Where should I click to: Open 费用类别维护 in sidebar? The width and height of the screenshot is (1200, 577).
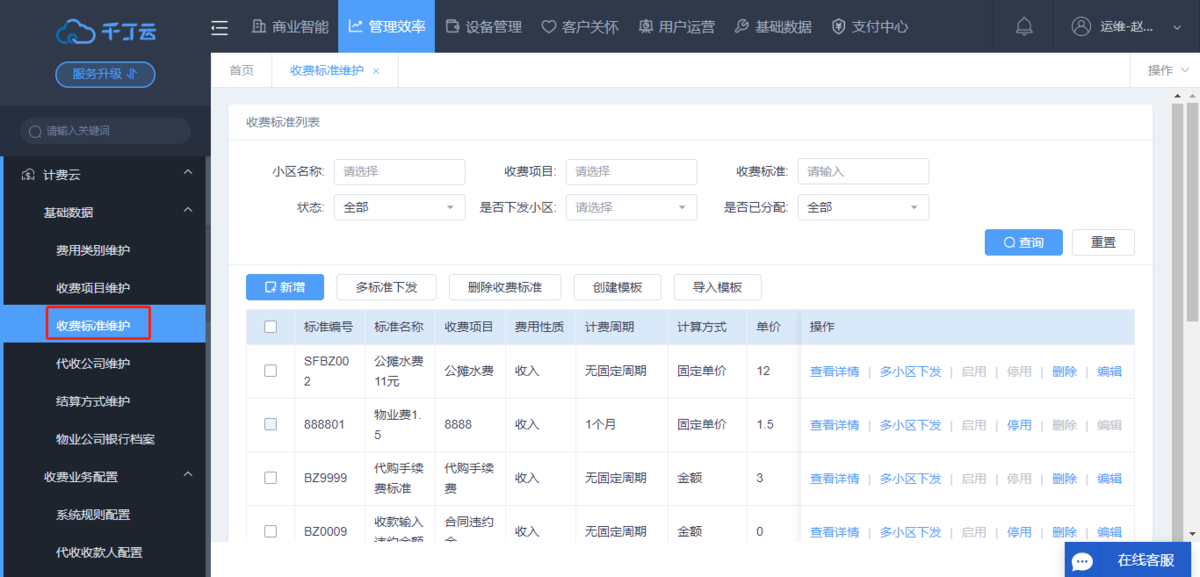(x=93, y=250)
